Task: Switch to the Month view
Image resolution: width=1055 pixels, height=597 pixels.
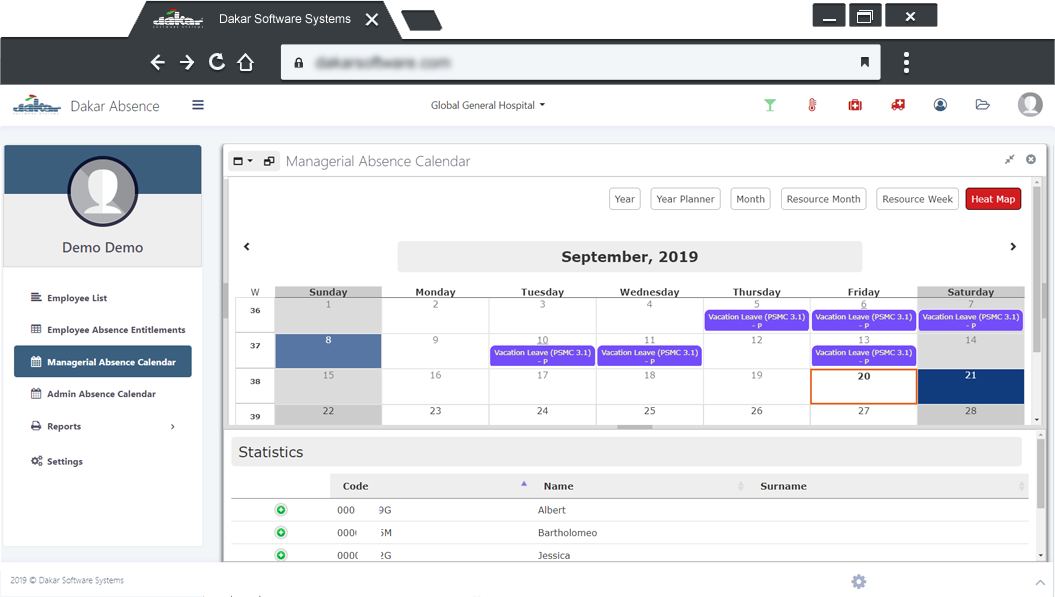Action: point(750,199)
